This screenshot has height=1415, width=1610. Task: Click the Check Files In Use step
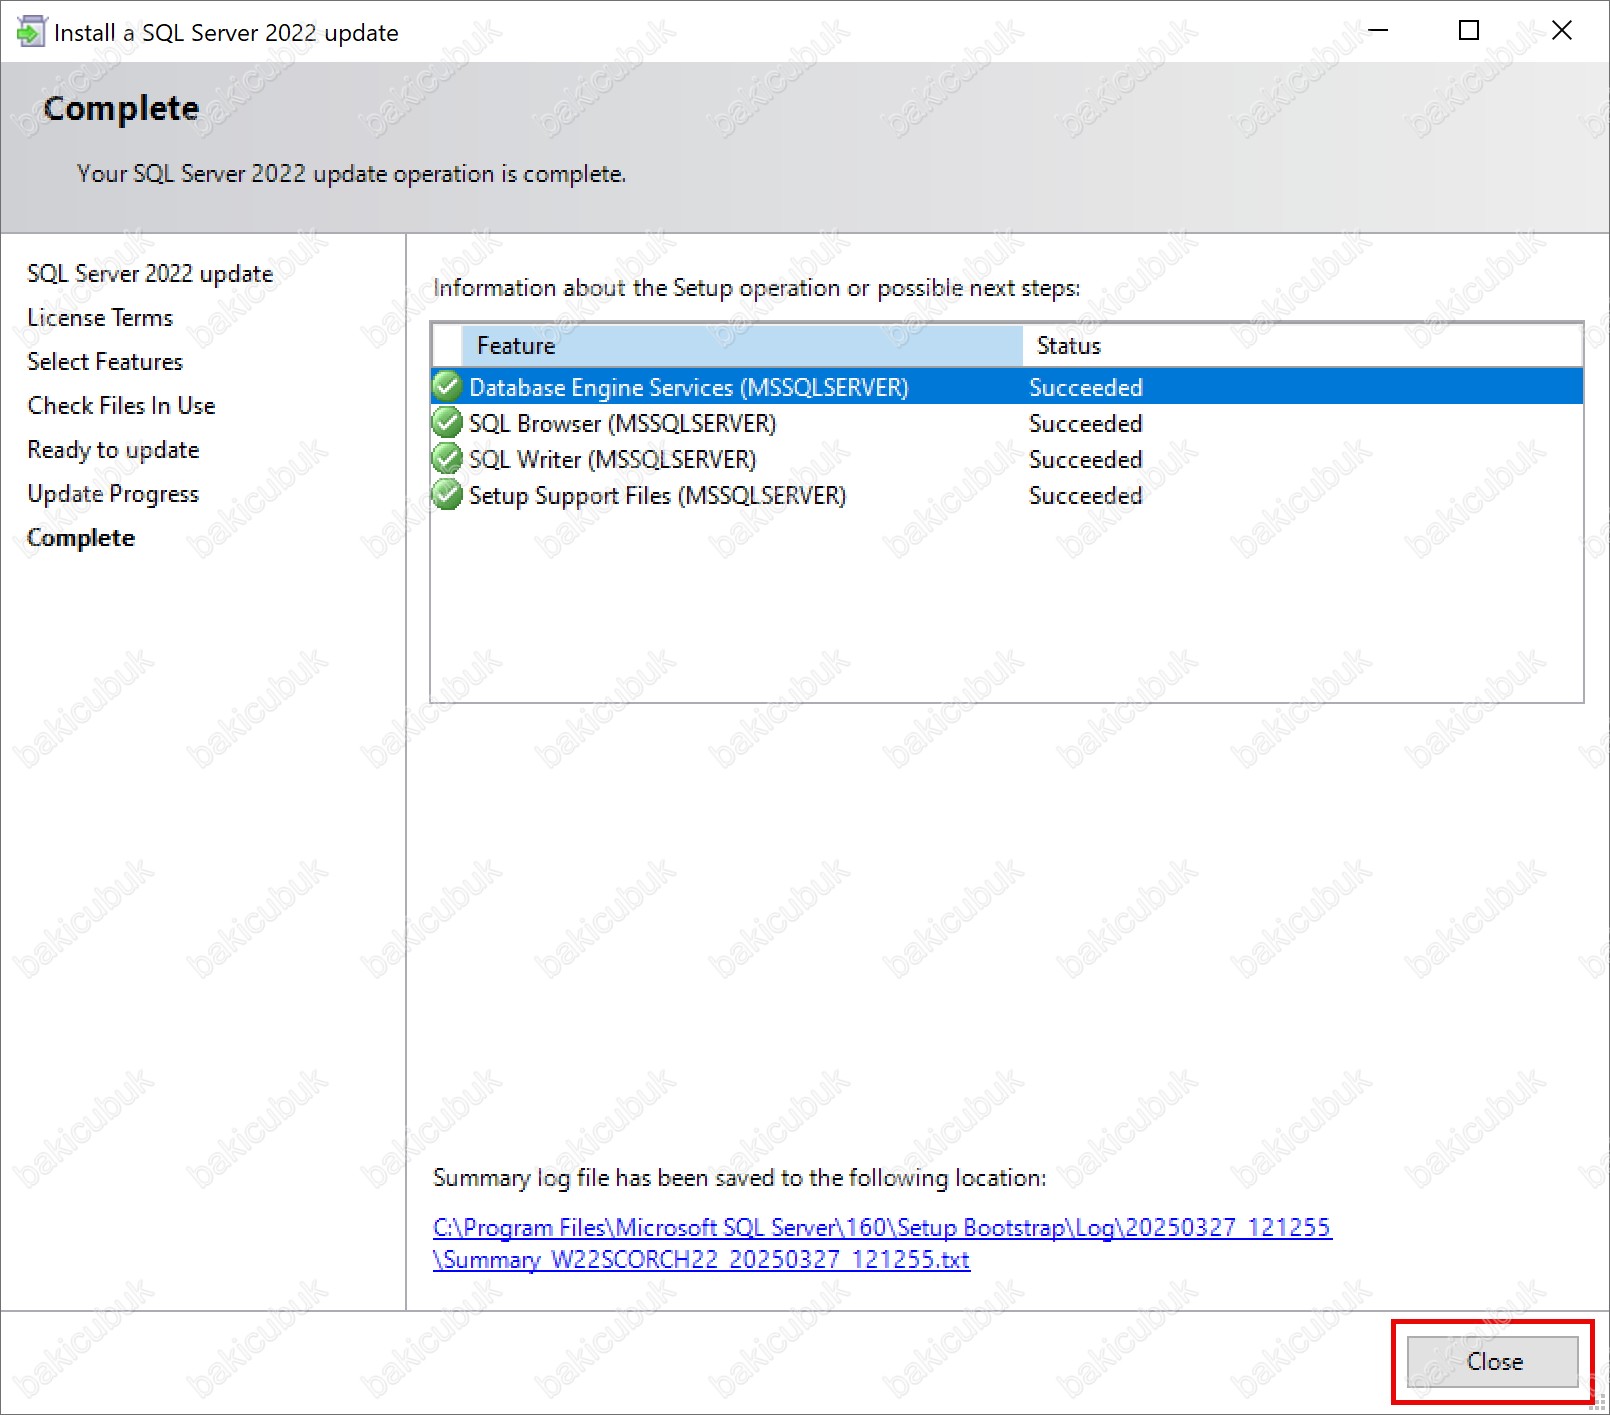[121, 405]
